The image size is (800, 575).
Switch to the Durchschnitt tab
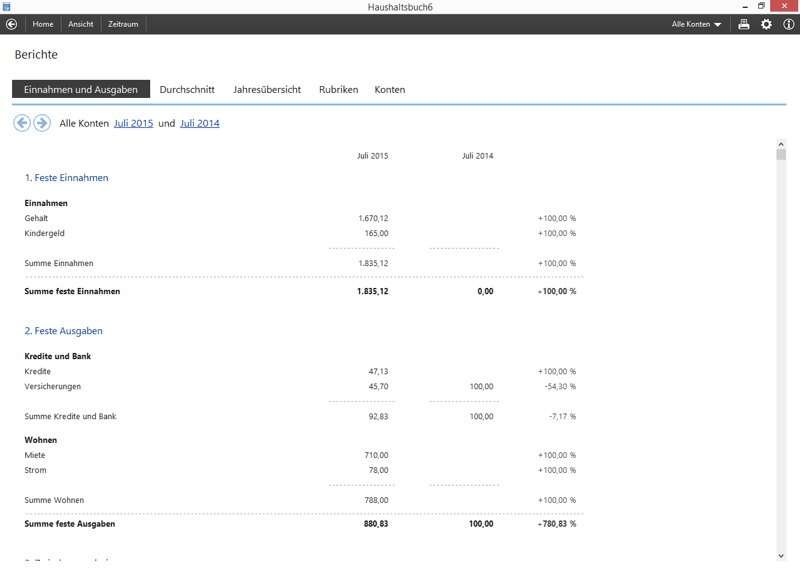click(x=187, y=90)
